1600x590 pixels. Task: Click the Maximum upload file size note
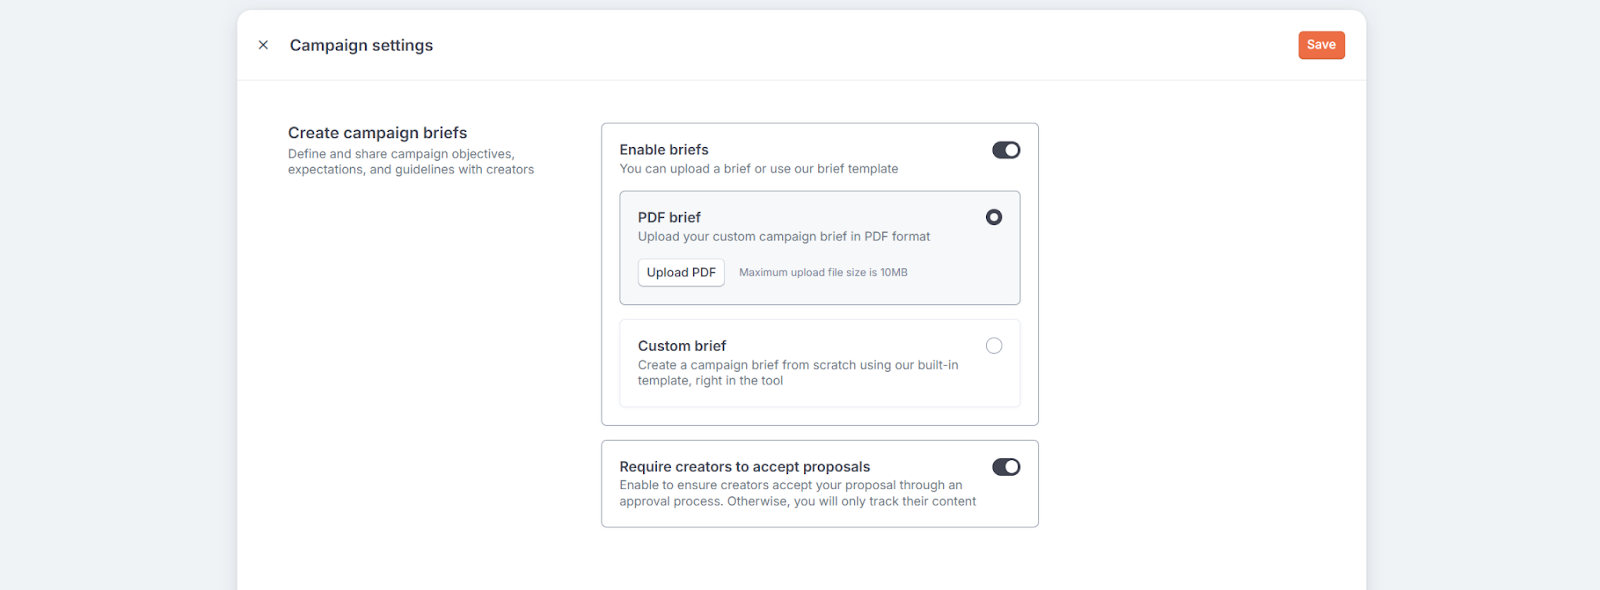click(x=823, y=272)
